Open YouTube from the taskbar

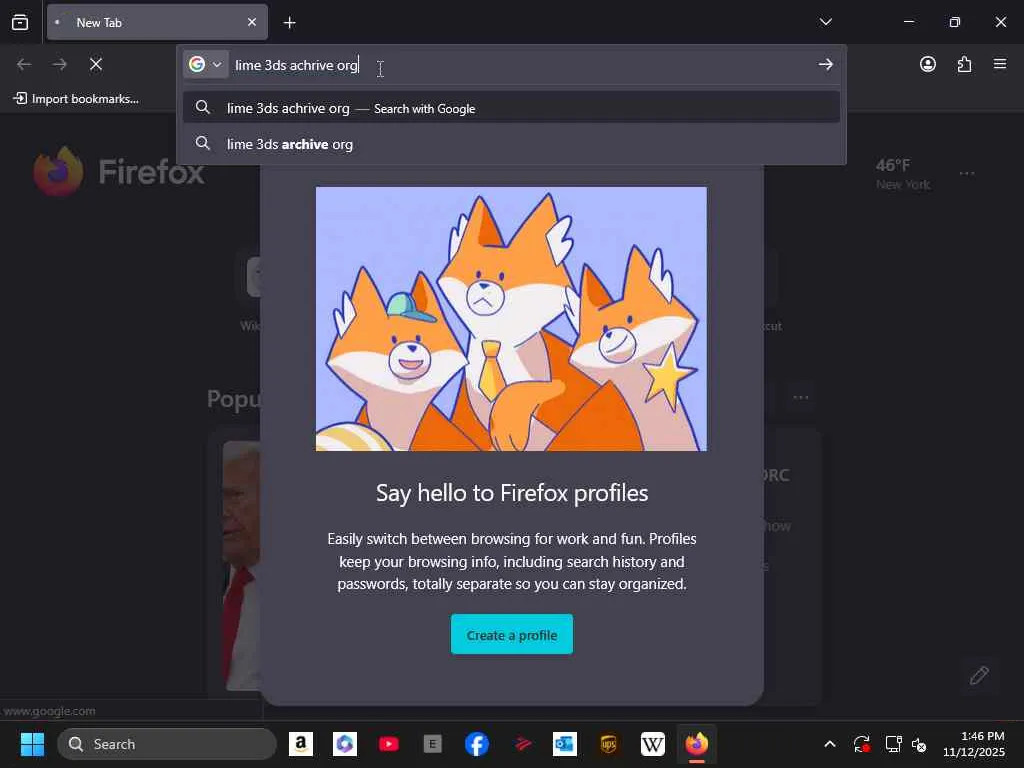[389, 744]
